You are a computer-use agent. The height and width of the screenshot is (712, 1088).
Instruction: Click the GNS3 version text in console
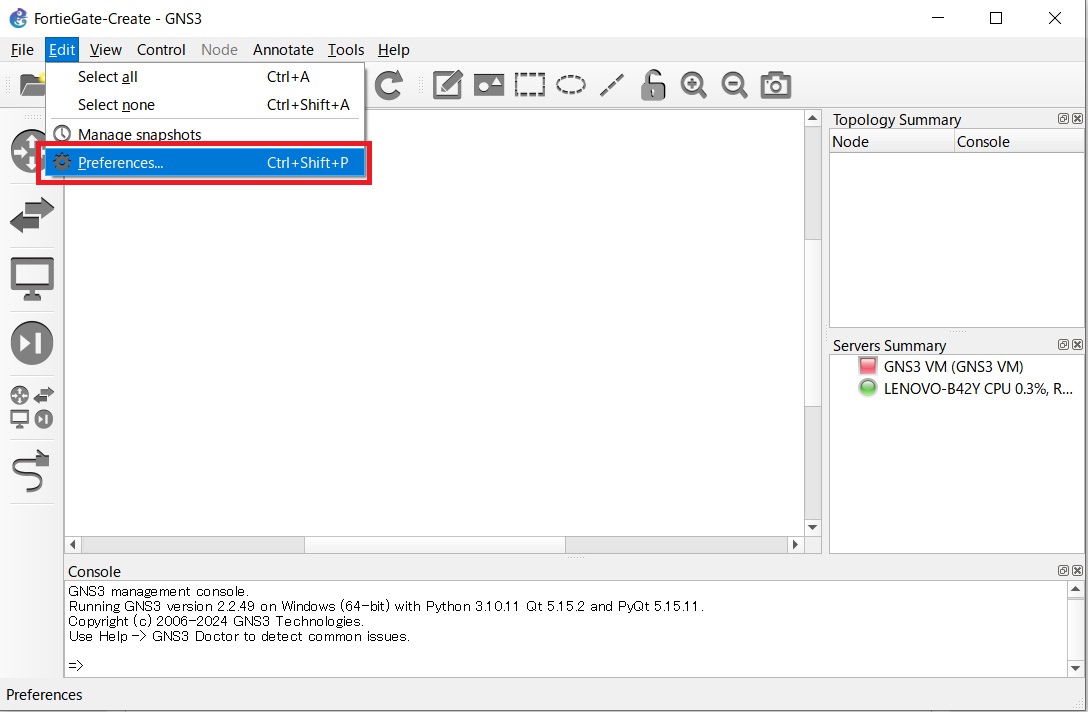386,607
